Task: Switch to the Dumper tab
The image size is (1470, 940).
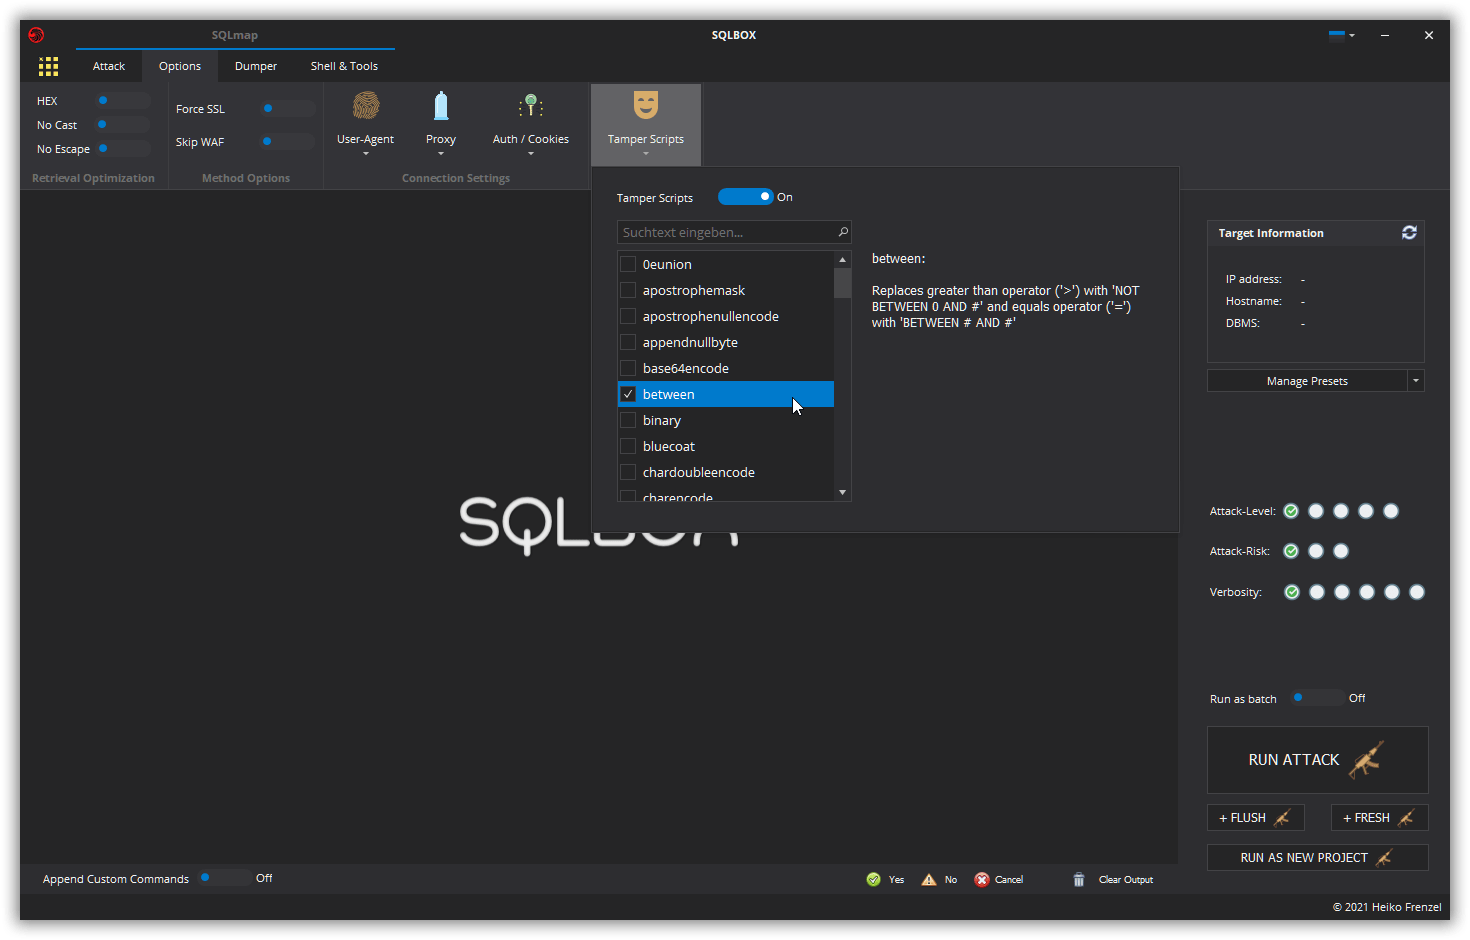Action: coord(256,66)
